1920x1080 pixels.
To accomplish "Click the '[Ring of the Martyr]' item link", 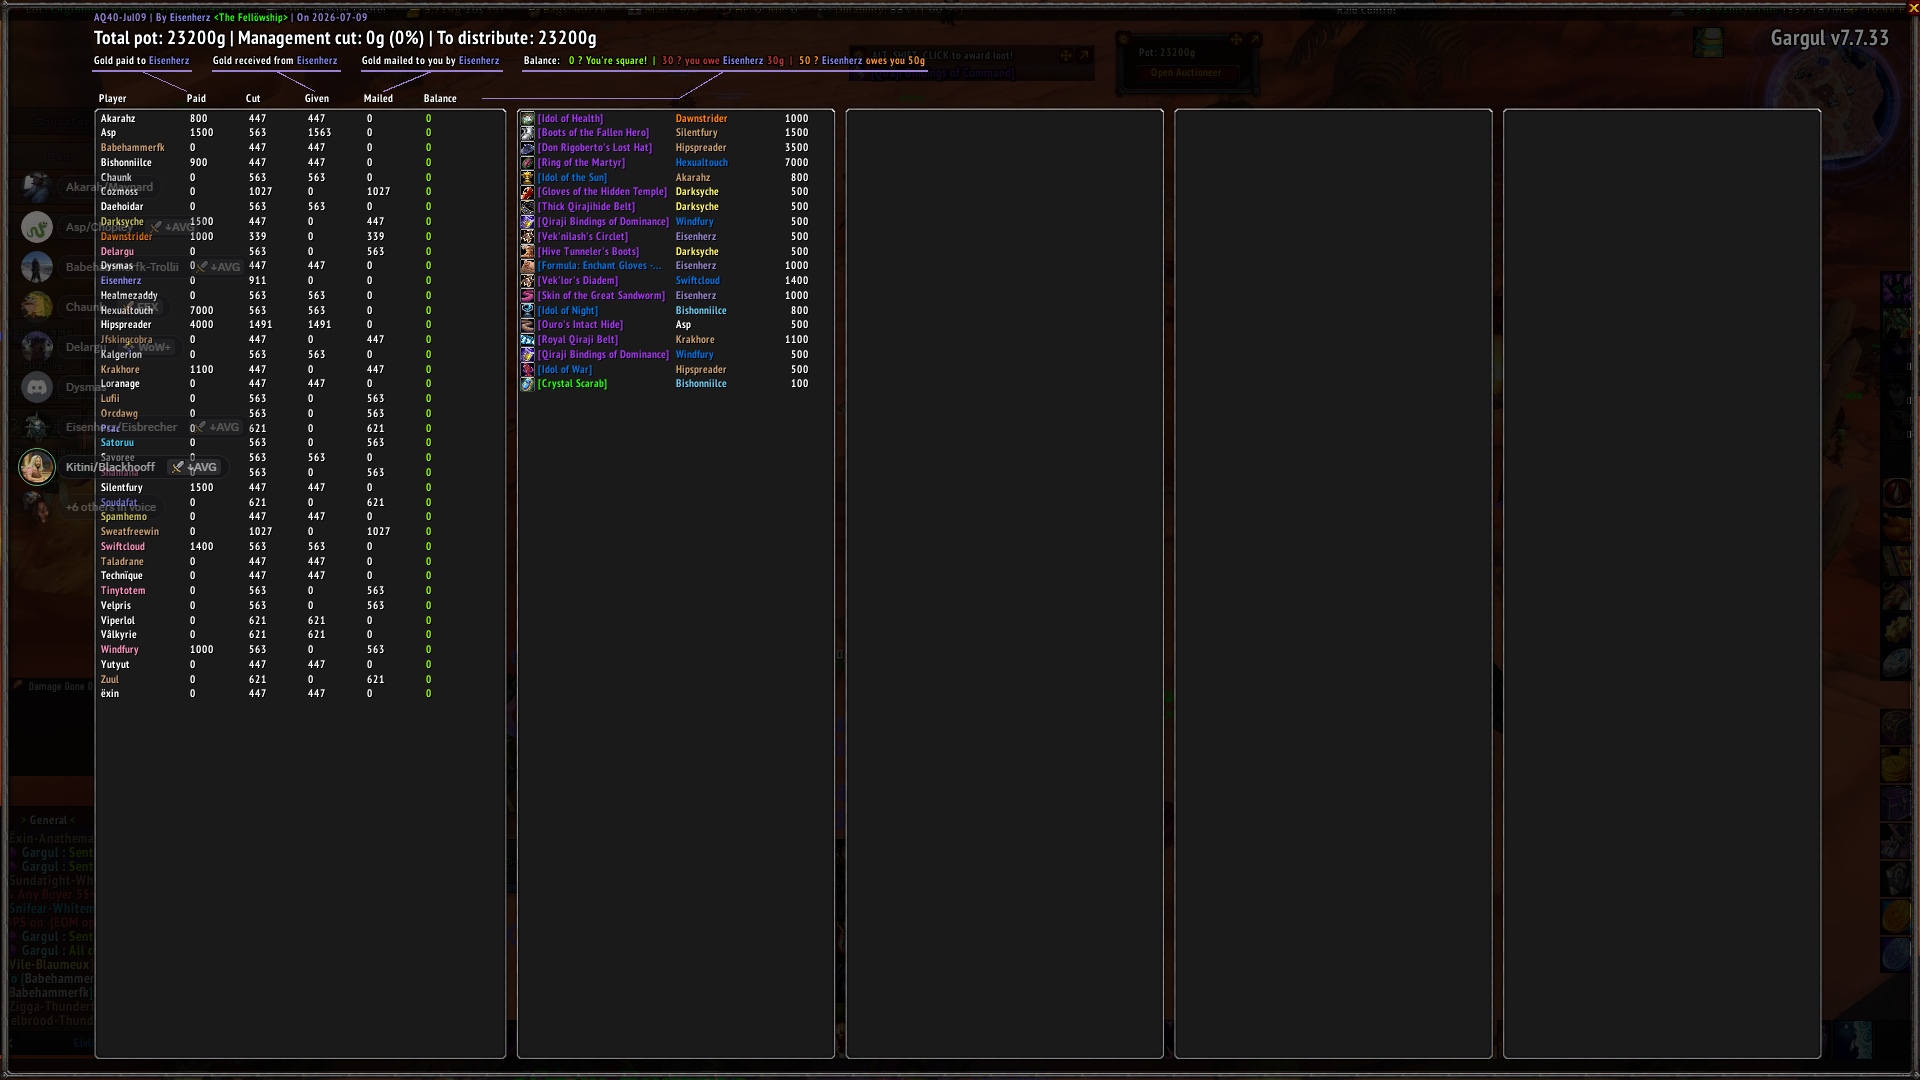I will (x=581, y=163).
